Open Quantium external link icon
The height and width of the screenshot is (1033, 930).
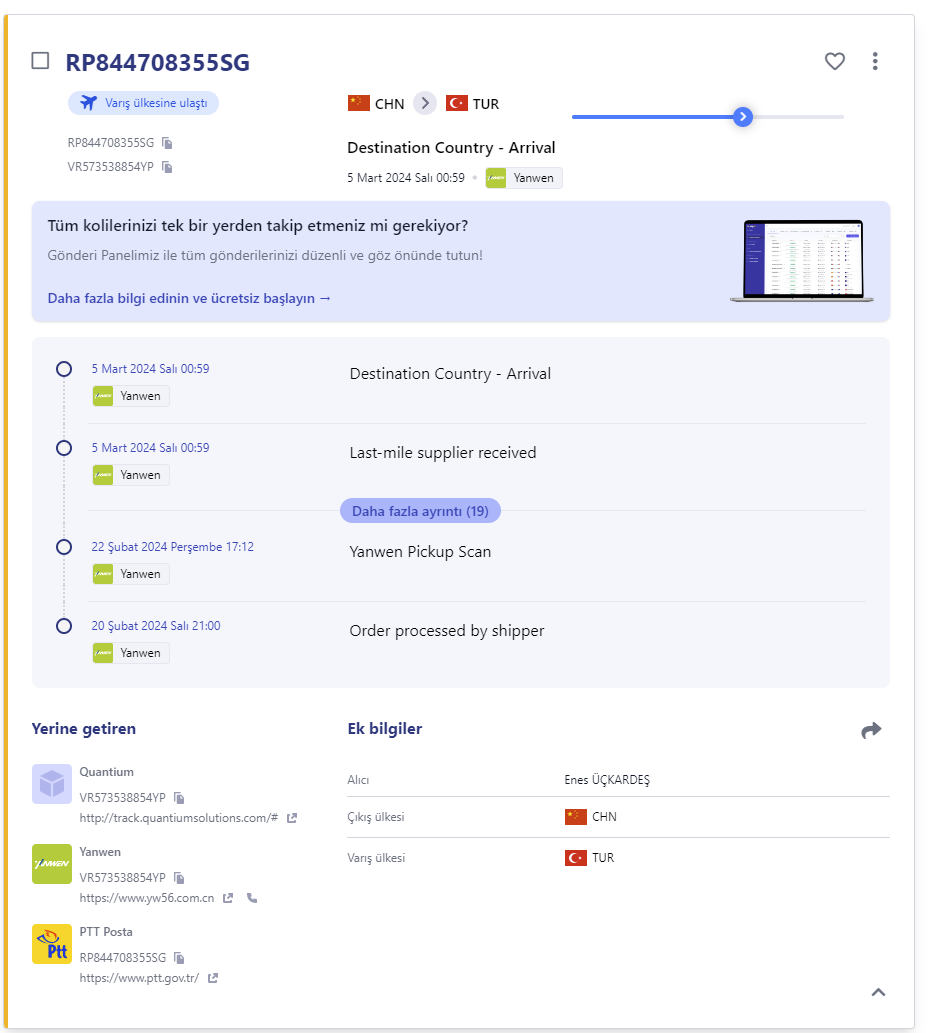click(x=292, y=818)
